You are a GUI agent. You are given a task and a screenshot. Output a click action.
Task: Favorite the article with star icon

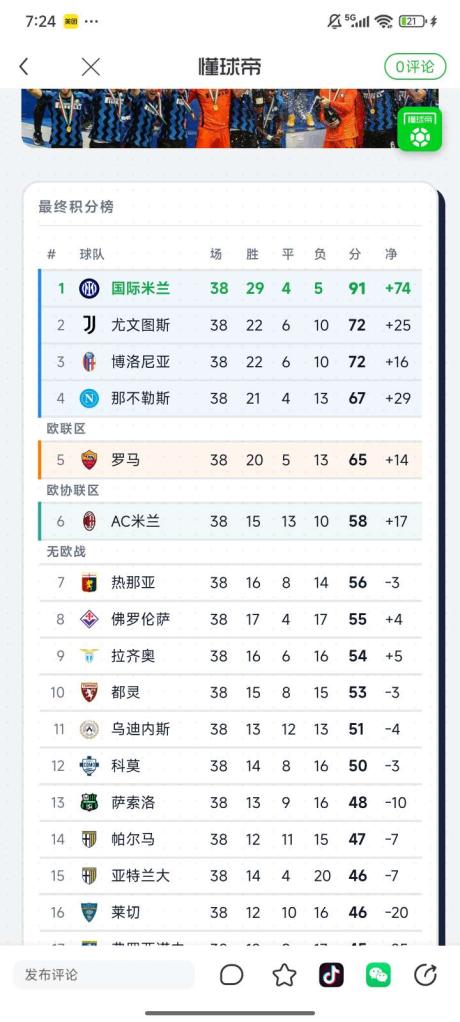284,975
